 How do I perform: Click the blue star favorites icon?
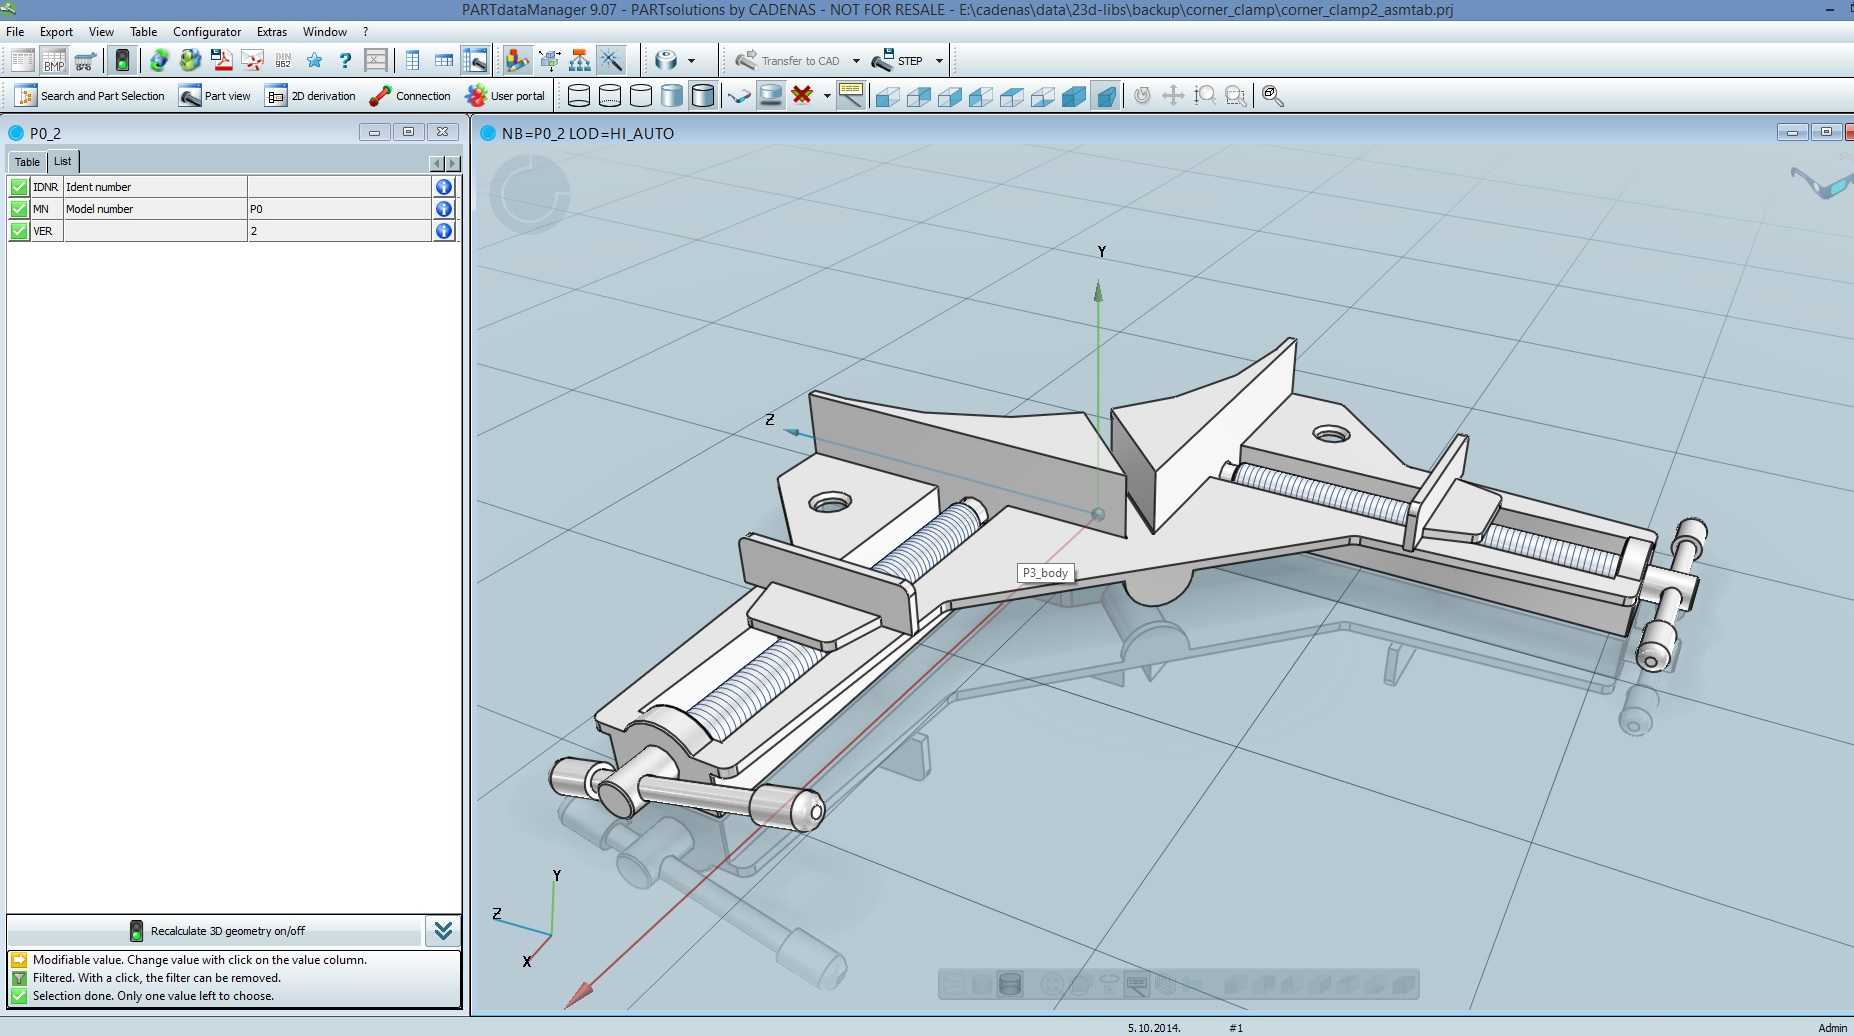314,61
